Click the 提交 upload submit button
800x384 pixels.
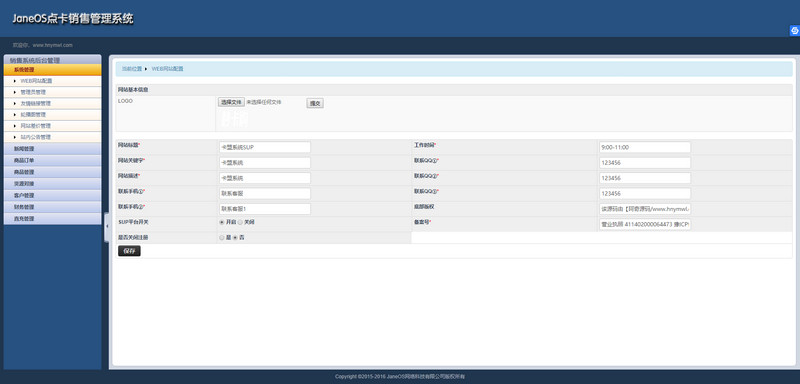pyautogui.click(x=315, y=104)
